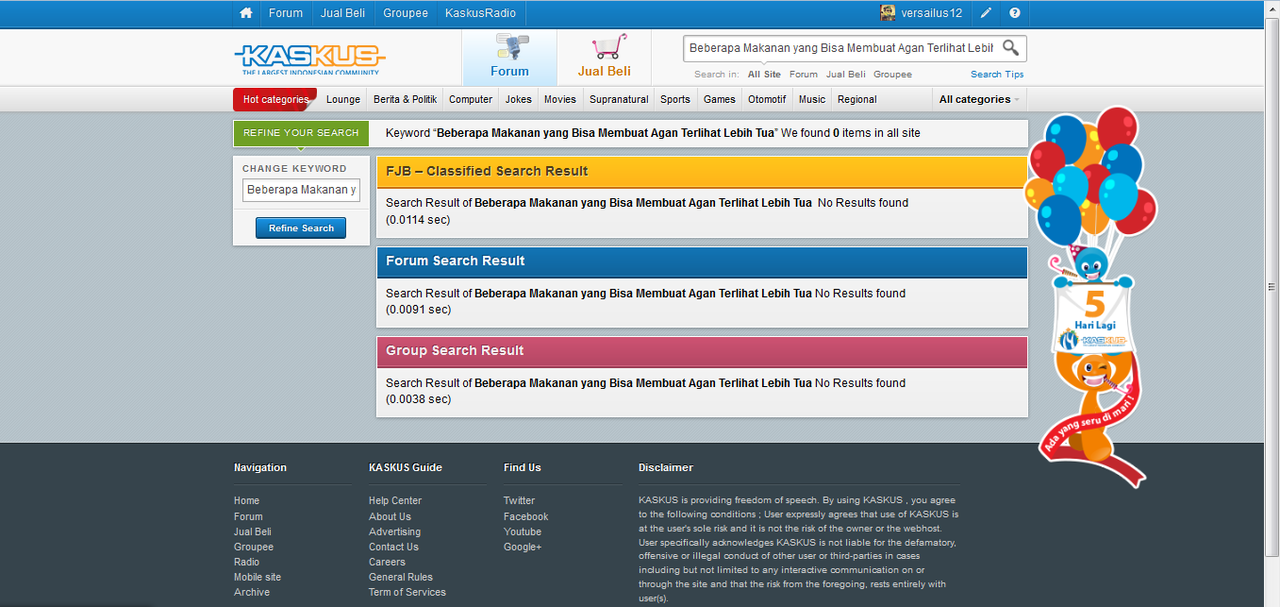Open Forum link in footer Navigation

(x=248, y=517)
